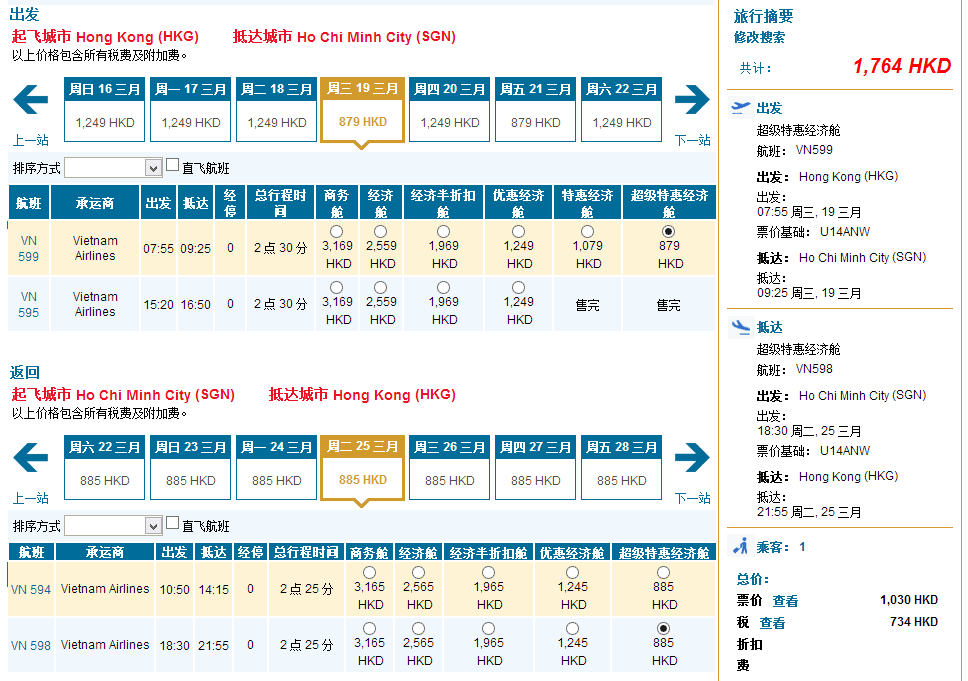Screen dimensions: 968x681
Task: Click the view link next to tax (税)
Action: [x=772, y=622]
